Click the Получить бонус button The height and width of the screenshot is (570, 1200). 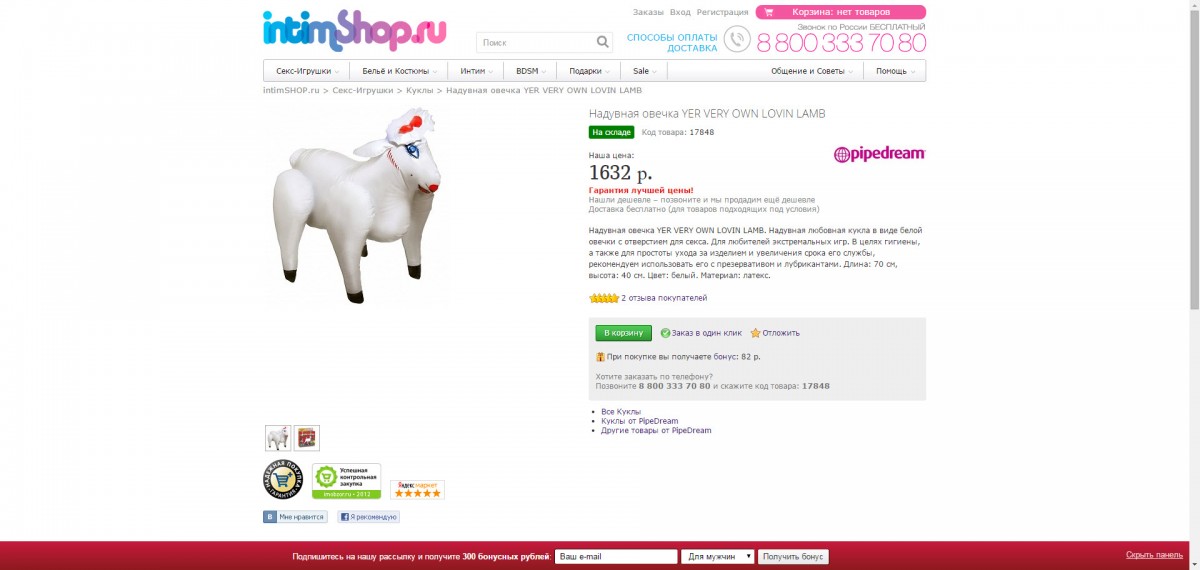(x=793, y=557)
